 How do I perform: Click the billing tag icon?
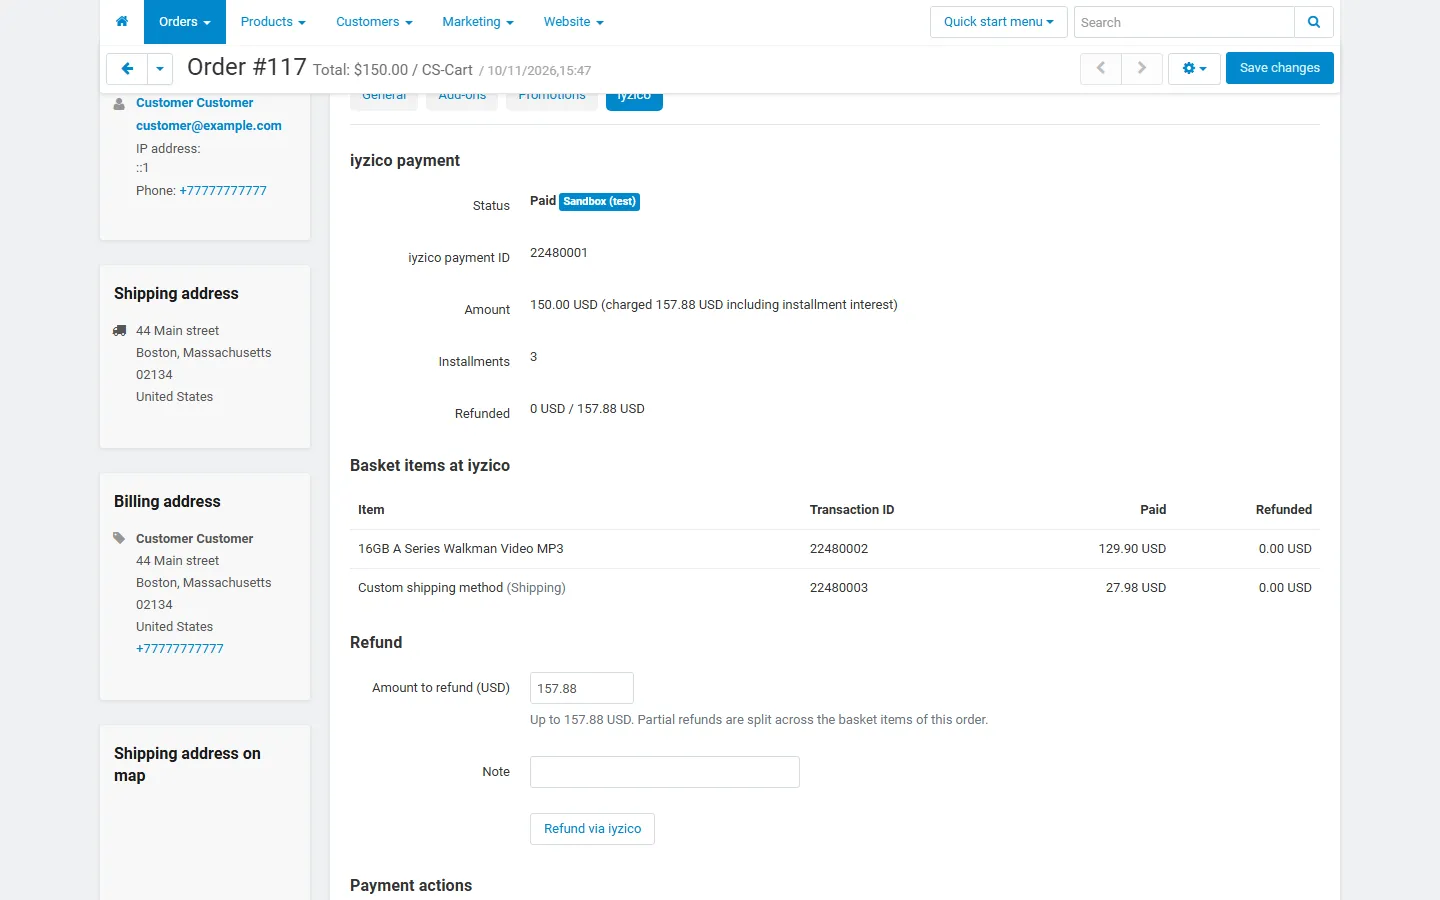click(119, 539)
